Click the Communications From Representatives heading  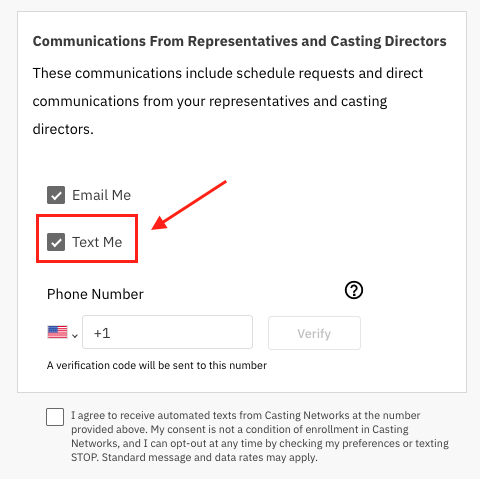click(x=239, y=41)
